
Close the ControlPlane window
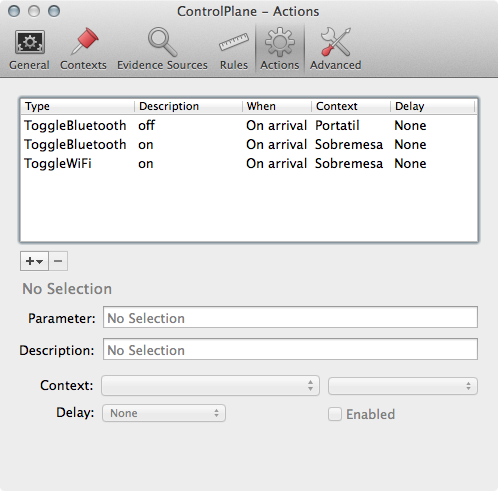pyautogui.click(x=14, y=11)
